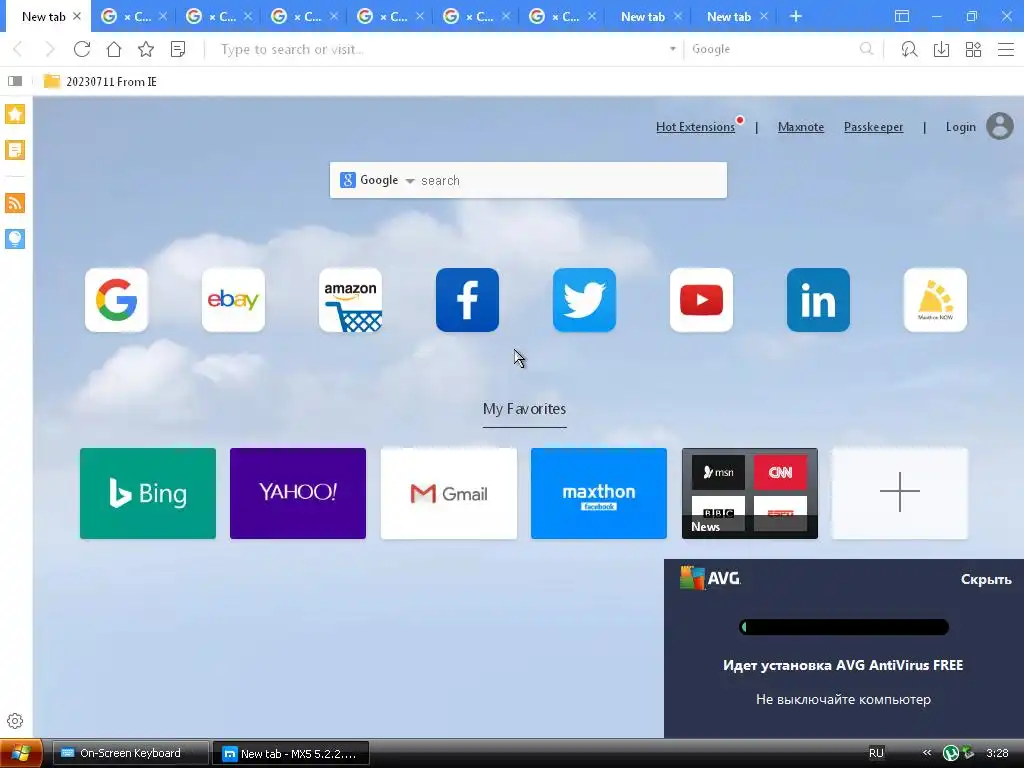Open the blue lightbulb sidebar icon
Viewport: 1024px width, 768px height.
(15, 238)
